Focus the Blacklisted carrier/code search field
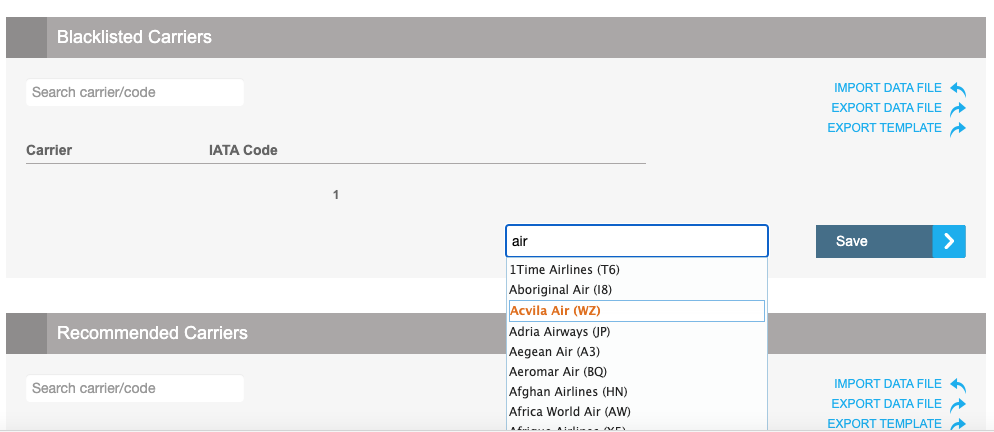The width and height of the screenshot is (994, 432). pyautogui.click(x=135, y=92)
